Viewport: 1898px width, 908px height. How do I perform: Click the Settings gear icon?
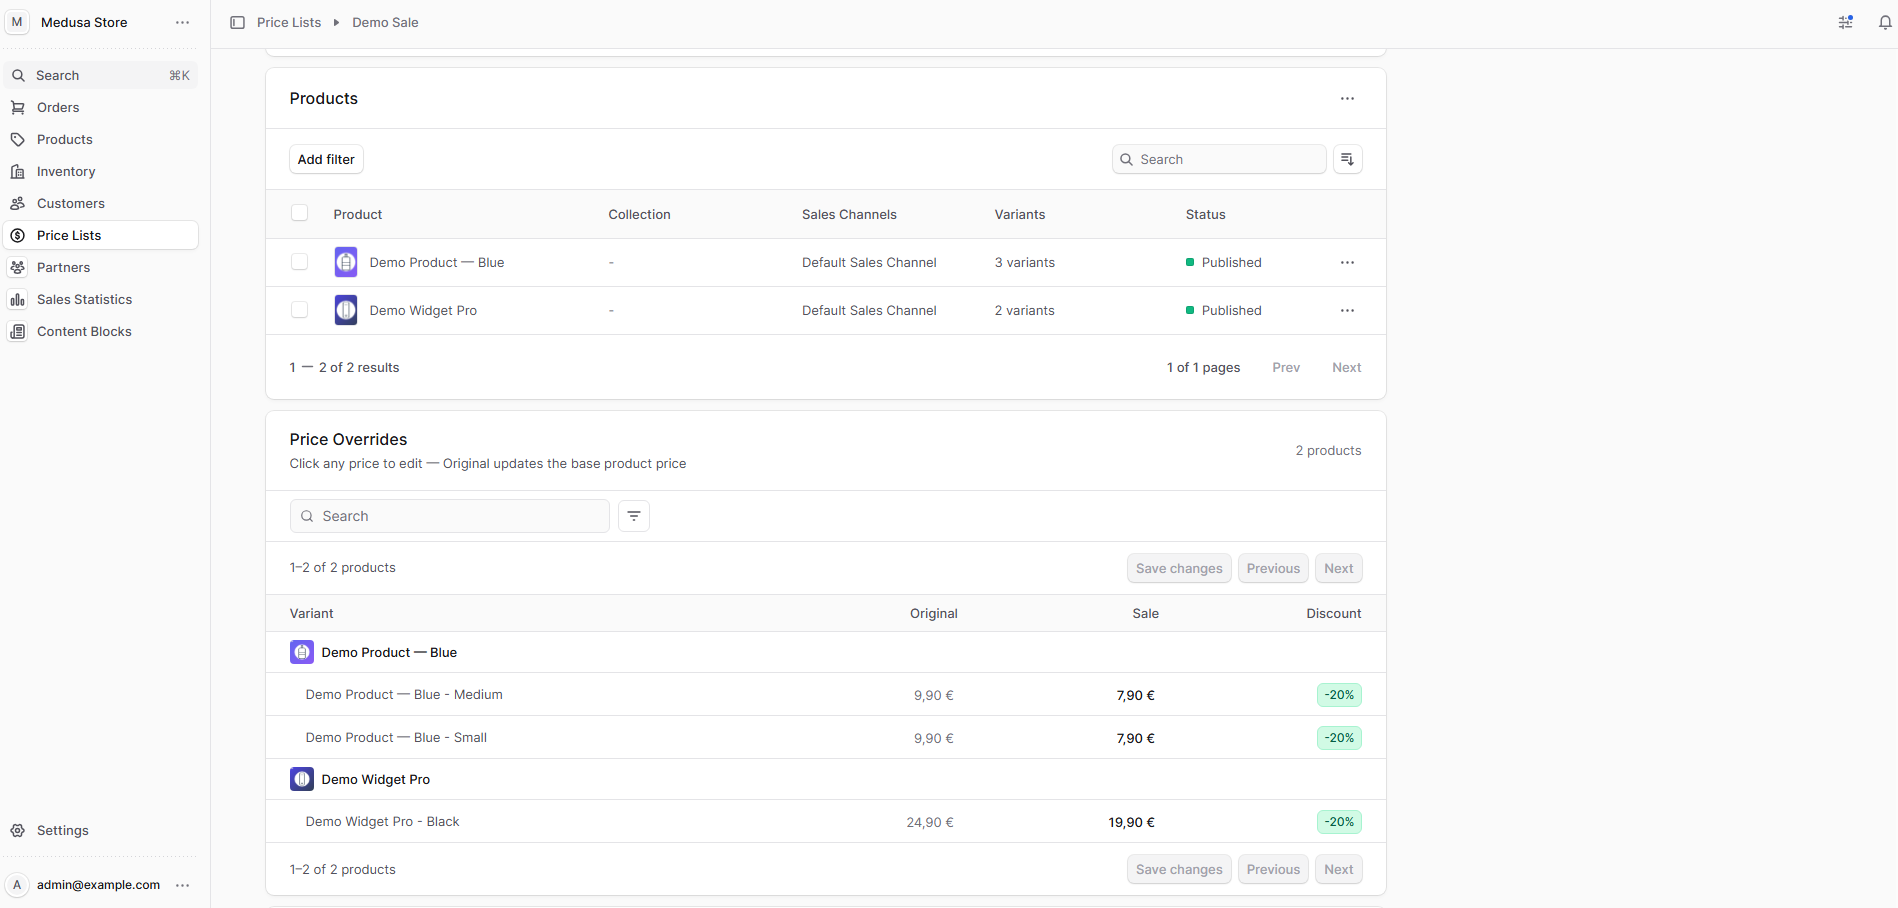coord(18,830)
